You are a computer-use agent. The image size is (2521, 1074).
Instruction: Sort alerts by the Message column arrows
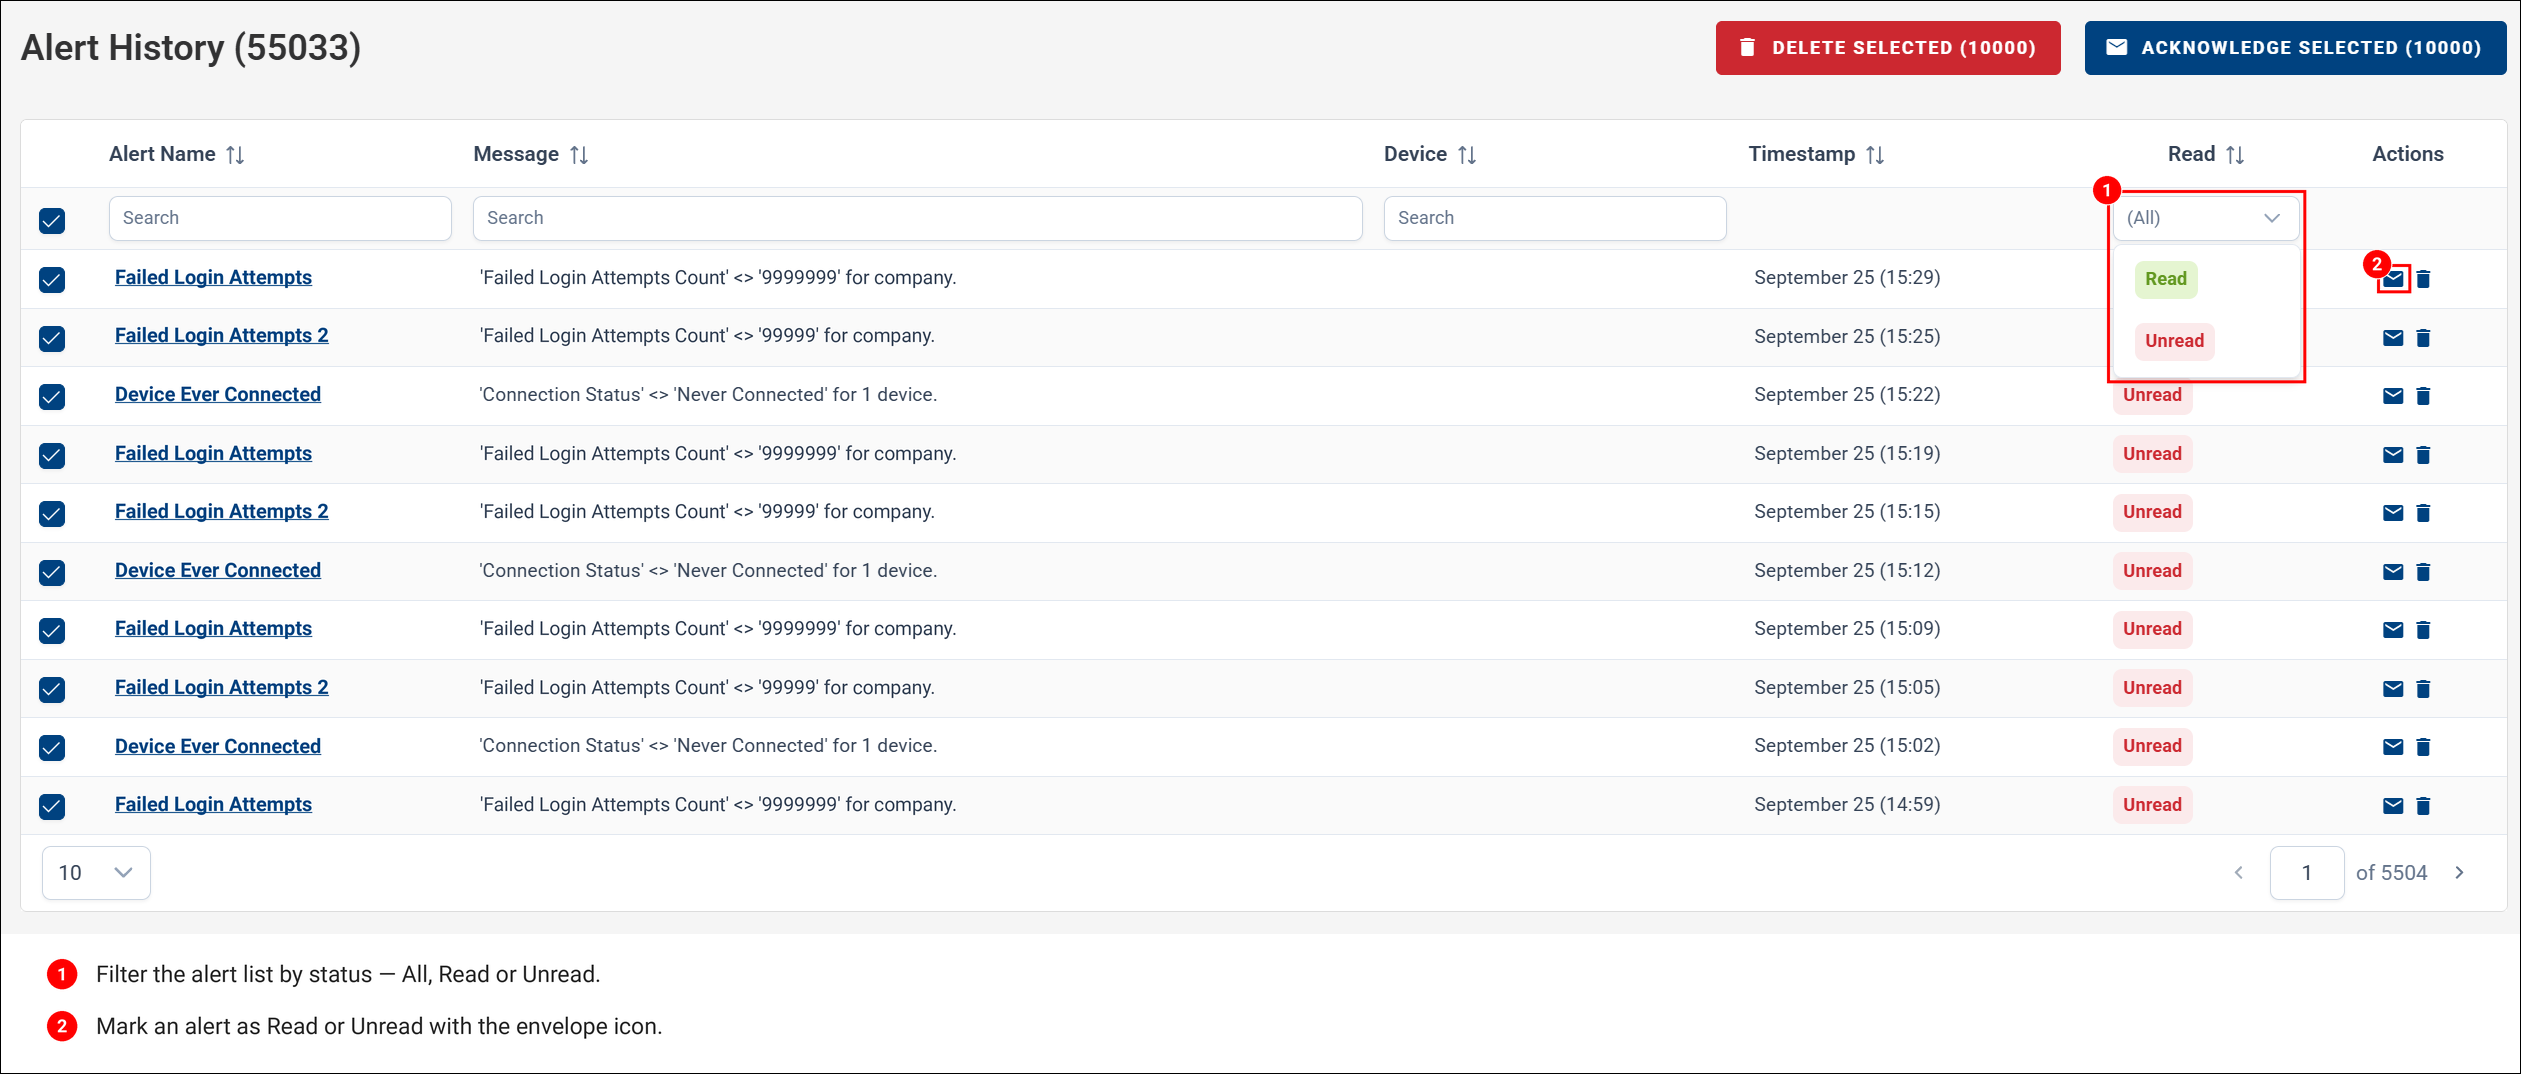[x=579, y=155]
